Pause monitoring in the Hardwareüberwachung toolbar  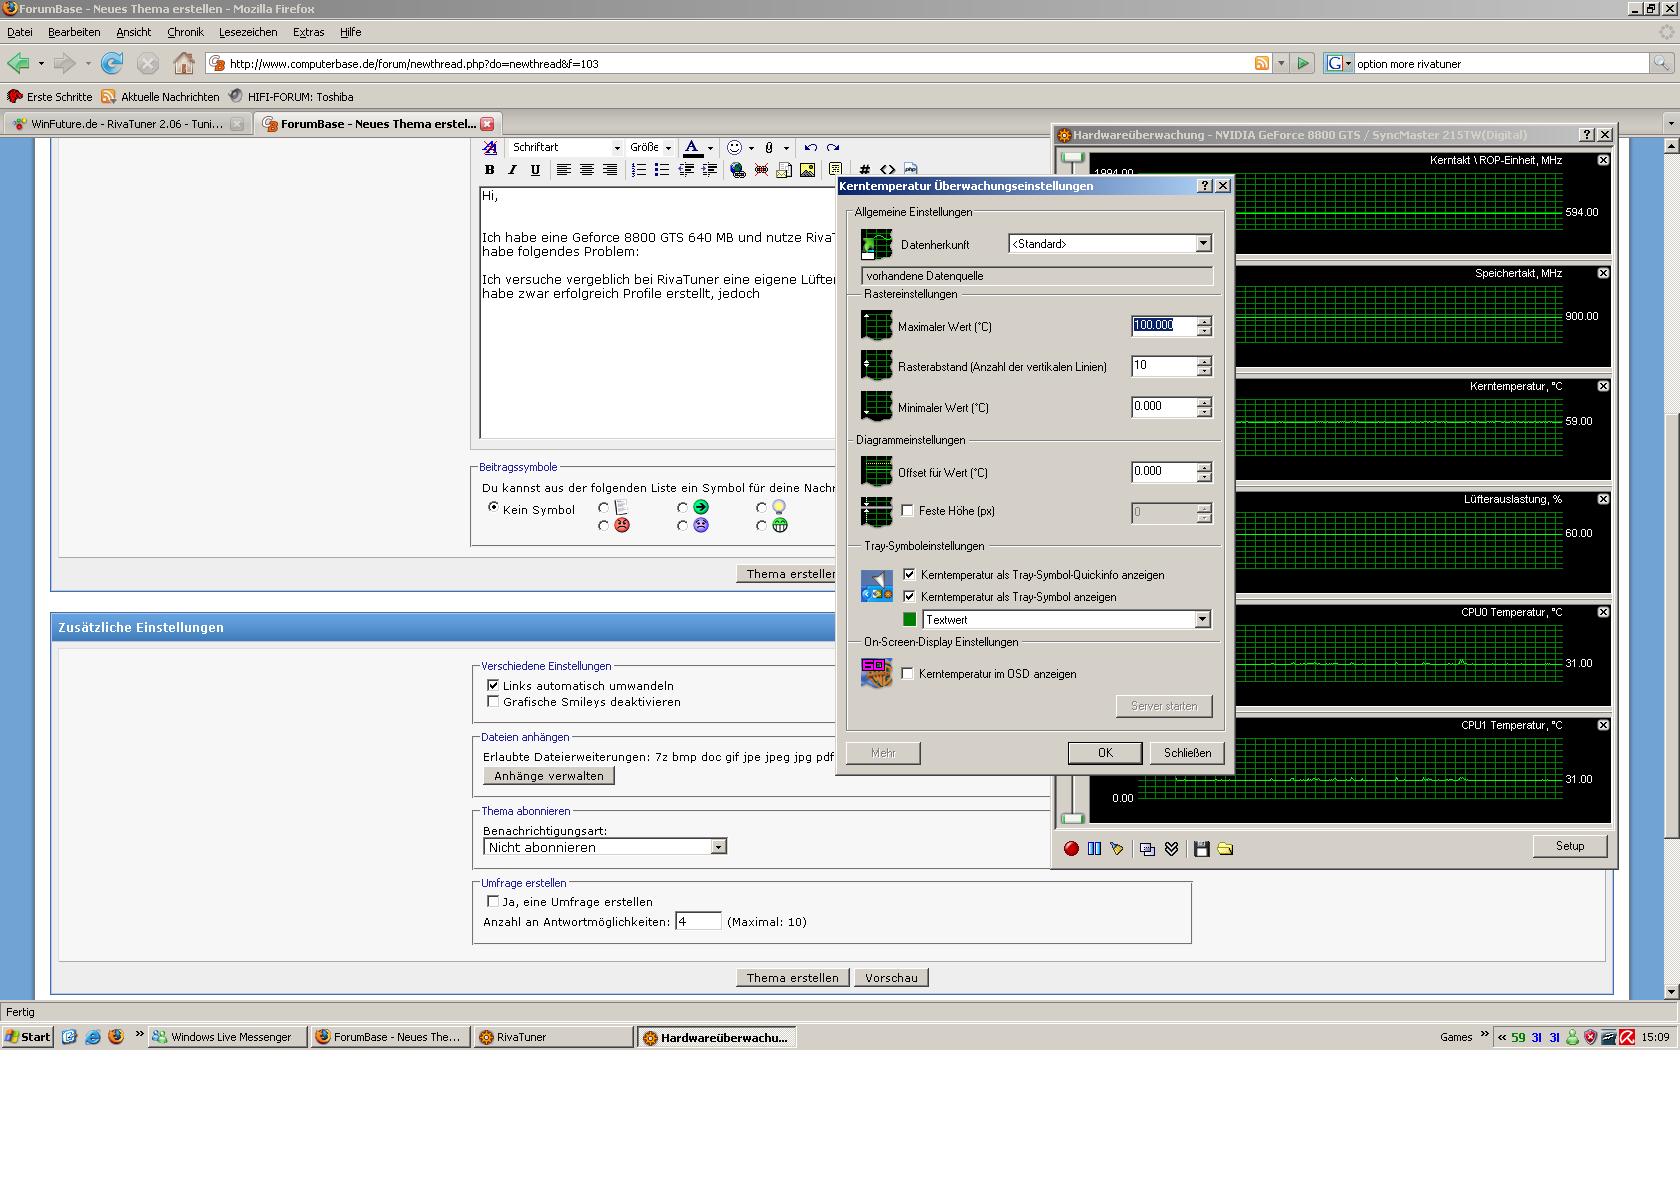coord(1094,849)
